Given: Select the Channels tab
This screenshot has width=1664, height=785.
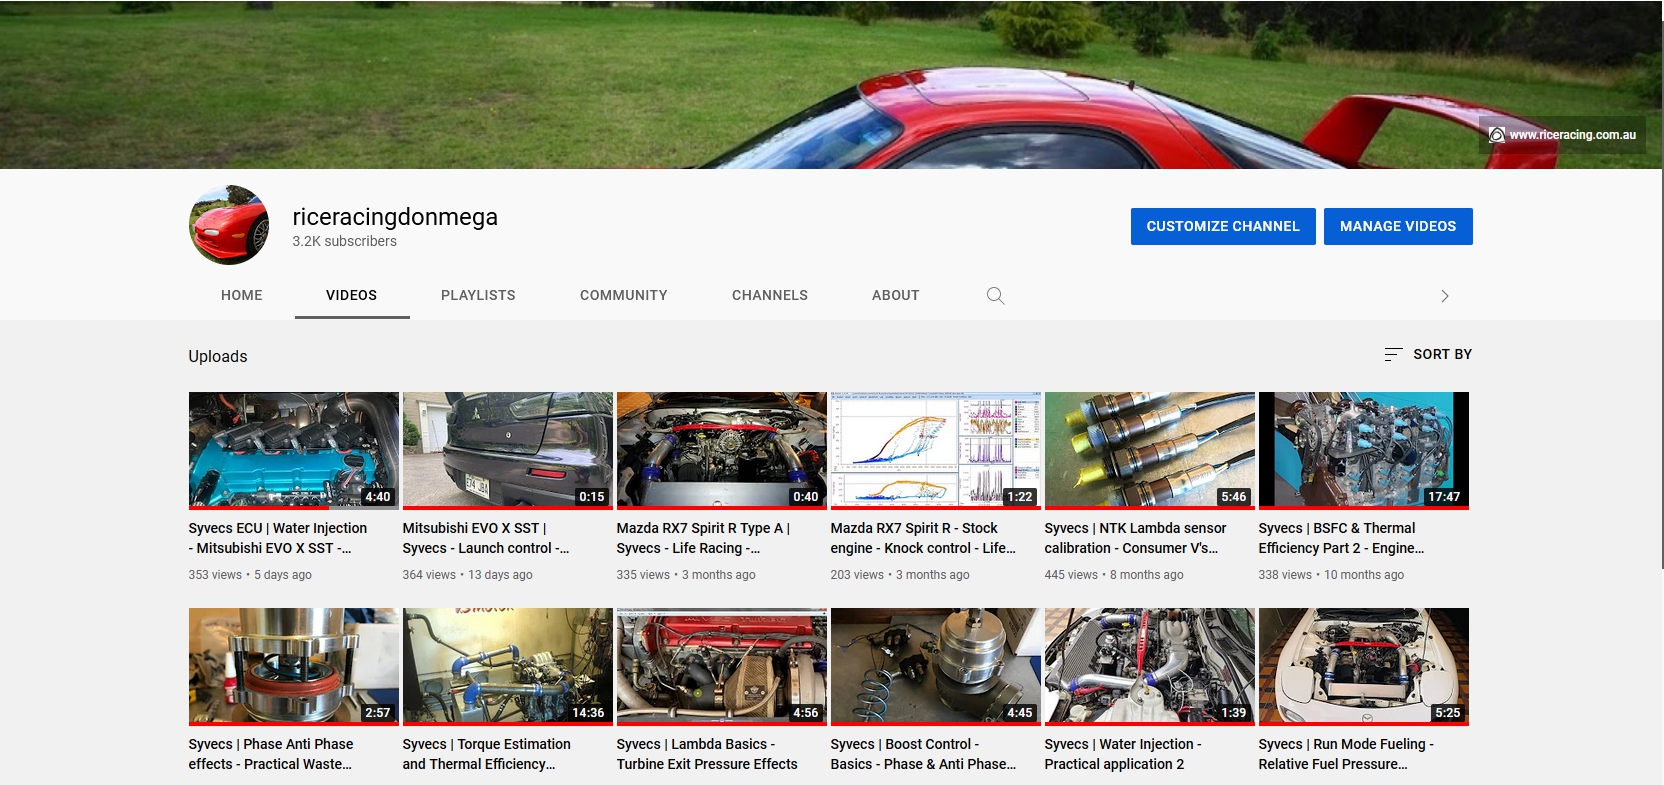Looking at the screenshot, I should tap(769, 295).
